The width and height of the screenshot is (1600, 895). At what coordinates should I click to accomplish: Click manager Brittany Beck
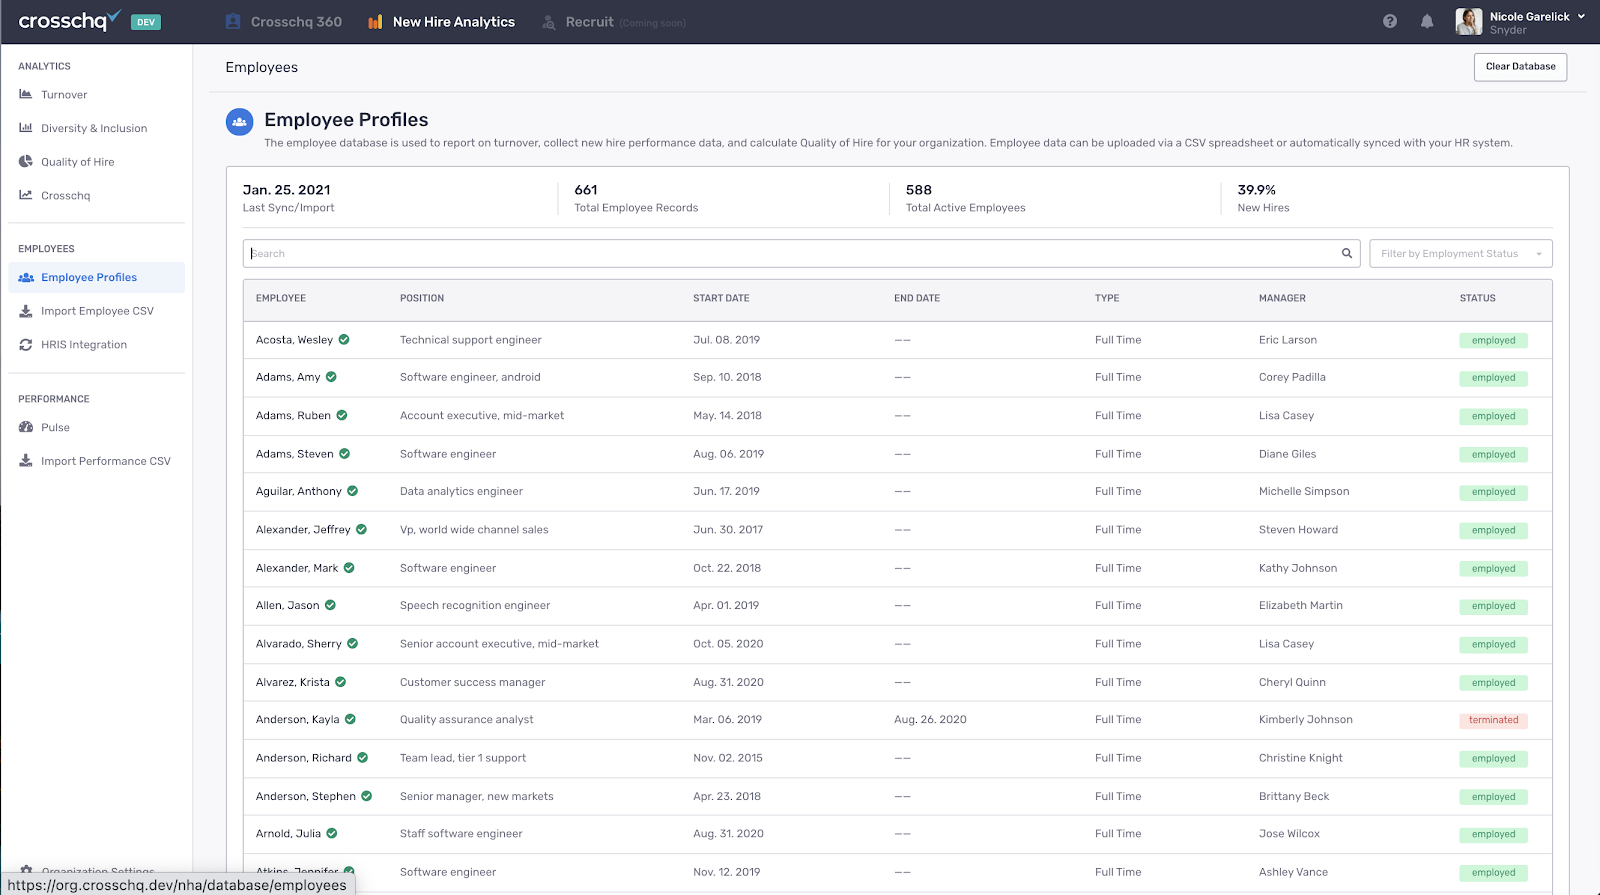[x=1294, y=797]
